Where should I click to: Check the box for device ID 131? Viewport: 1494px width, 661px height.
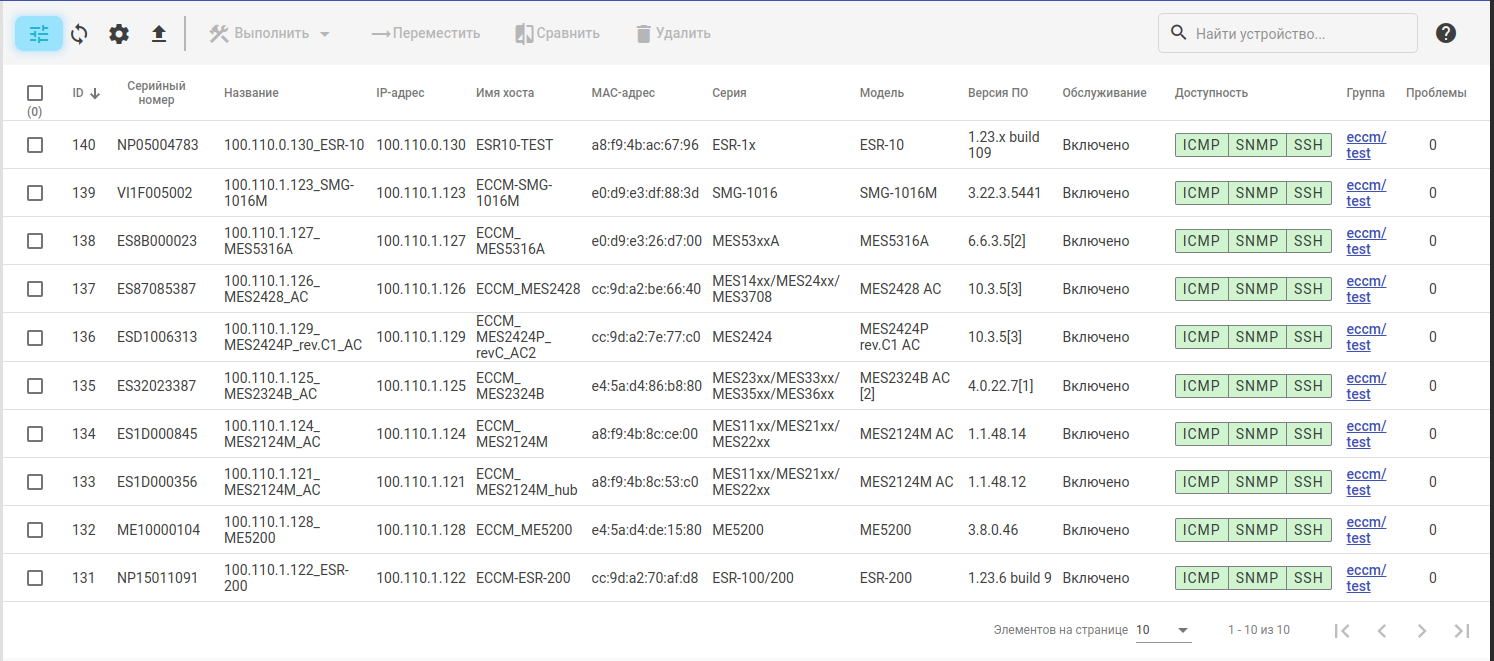(35, 578)
